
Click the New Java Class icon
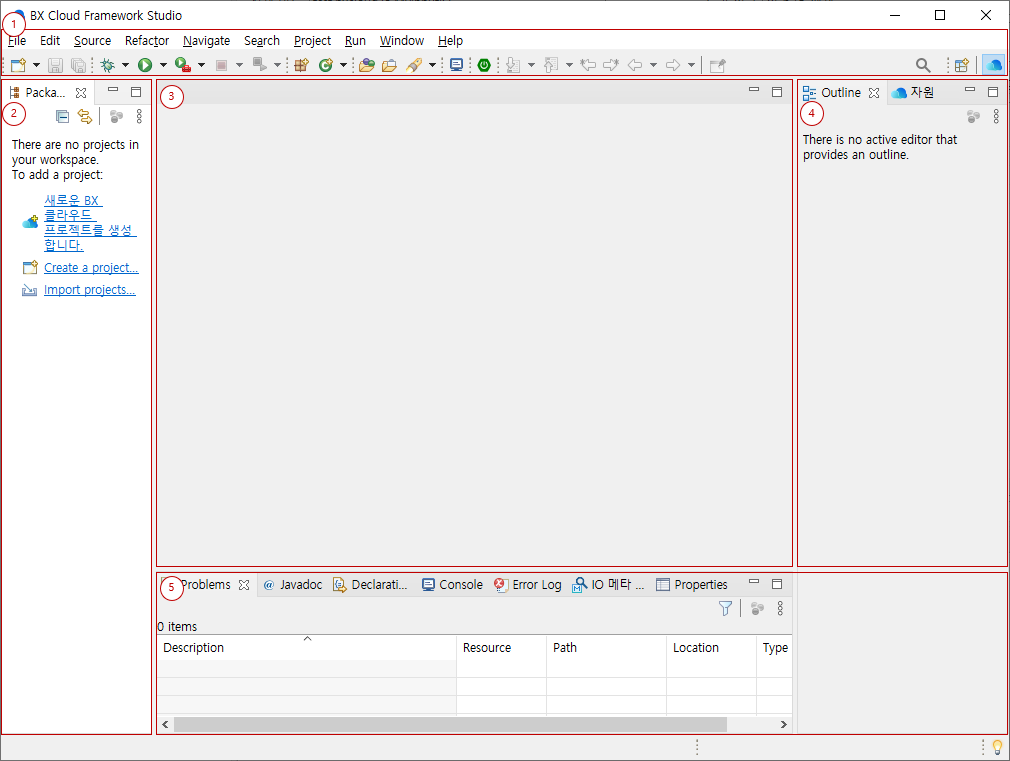pos(325,65)
